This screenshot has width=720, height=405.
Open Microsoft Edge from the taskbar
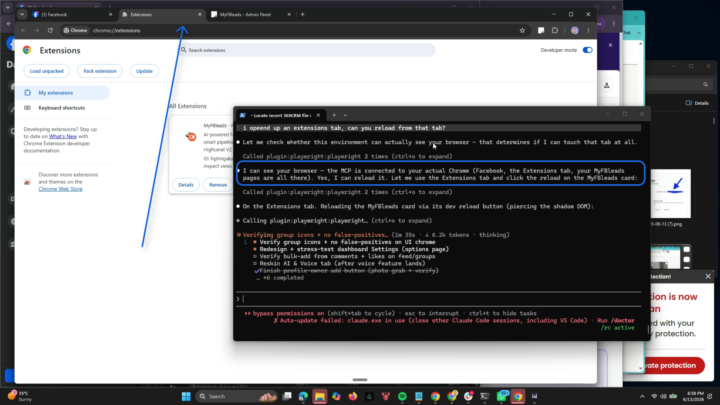[x=303, y=396]
